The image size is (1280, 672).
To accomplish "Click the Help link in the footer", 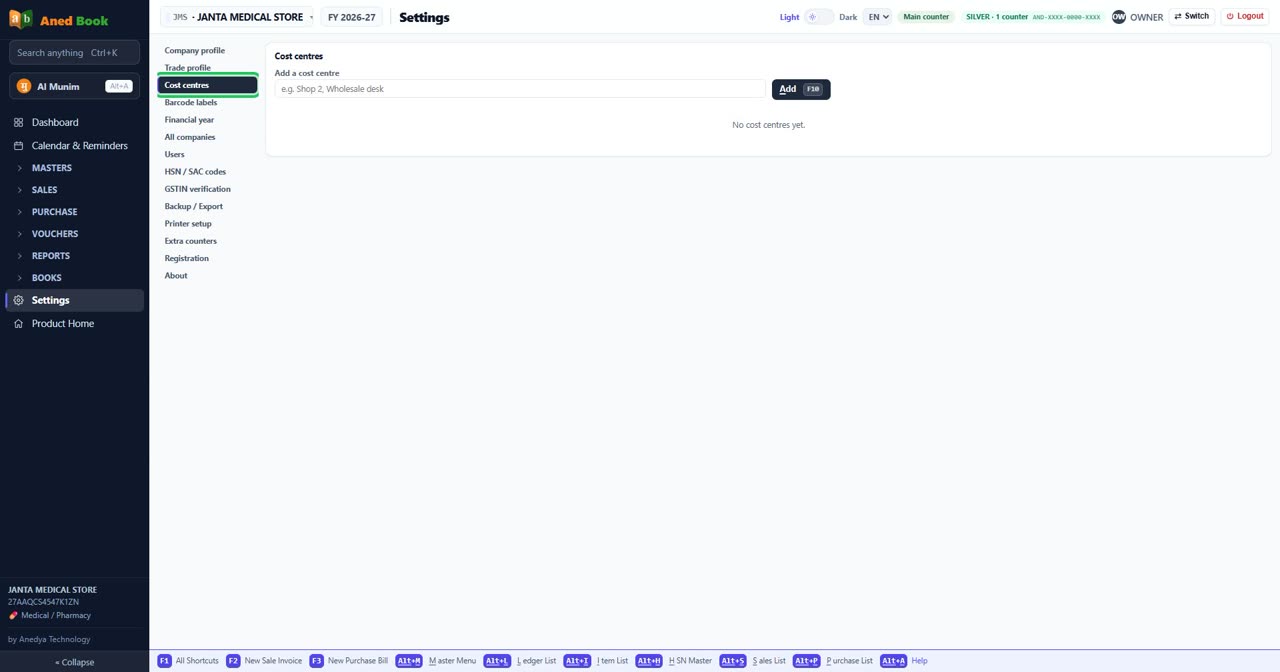I will (920, 661).
